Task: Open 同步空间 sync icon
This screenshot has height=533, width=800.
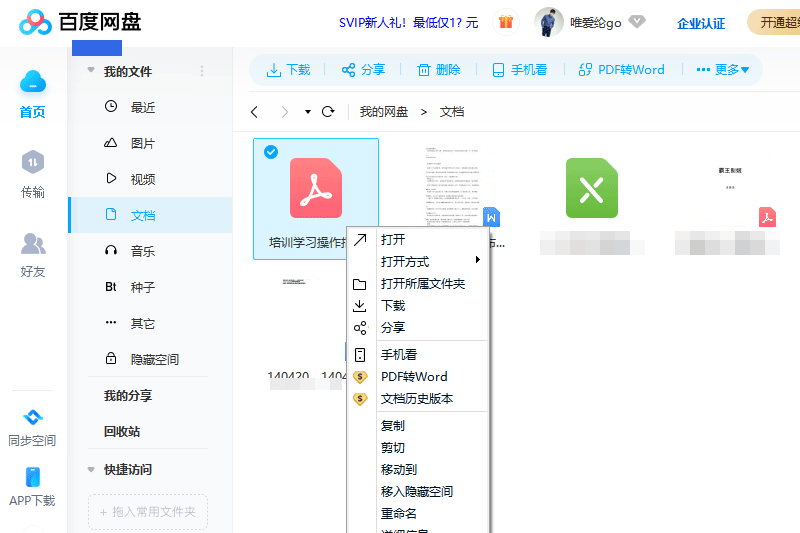Action: pyautogui.click(x=33, y=417)
